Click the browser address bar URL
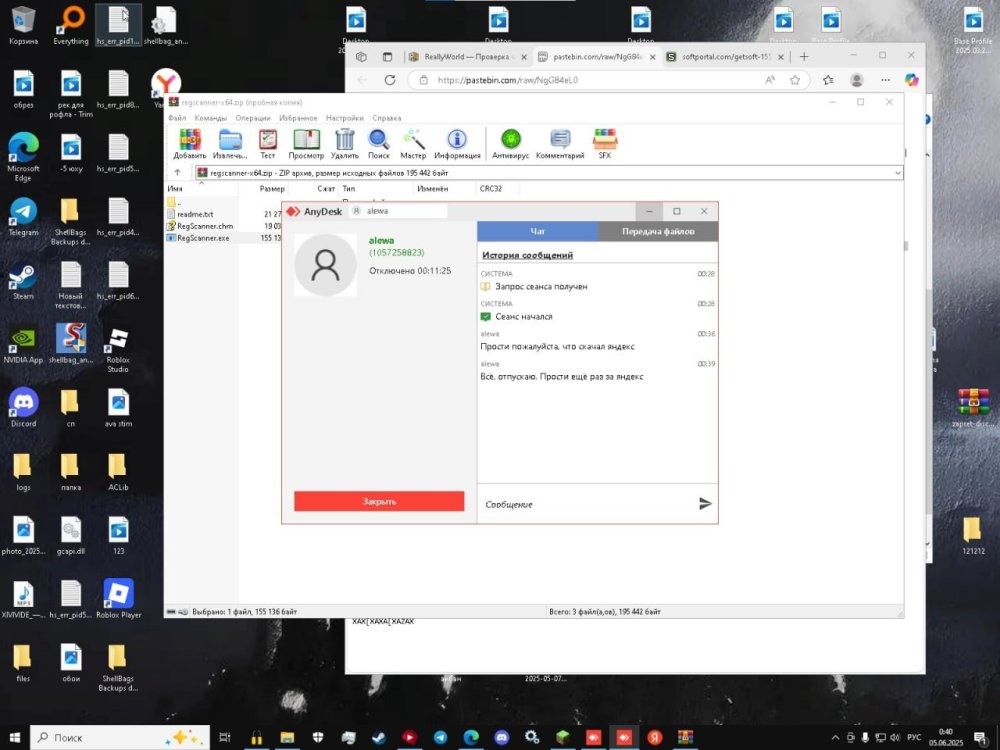Screen dimensions: 1000x750 (508, 80)
